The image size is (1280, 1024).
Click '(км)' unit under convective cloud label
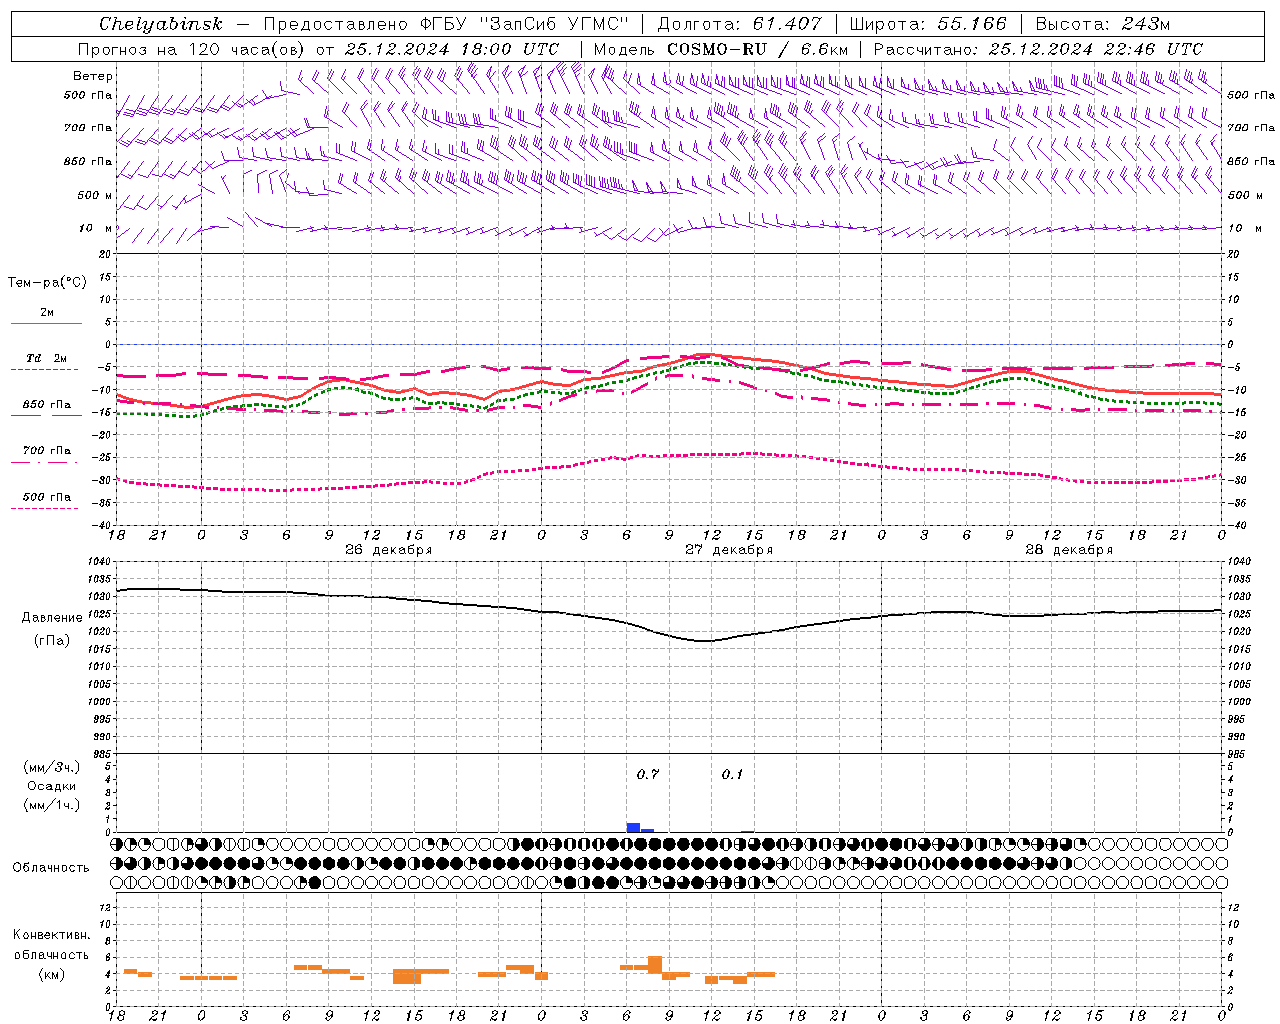(51, 974)
